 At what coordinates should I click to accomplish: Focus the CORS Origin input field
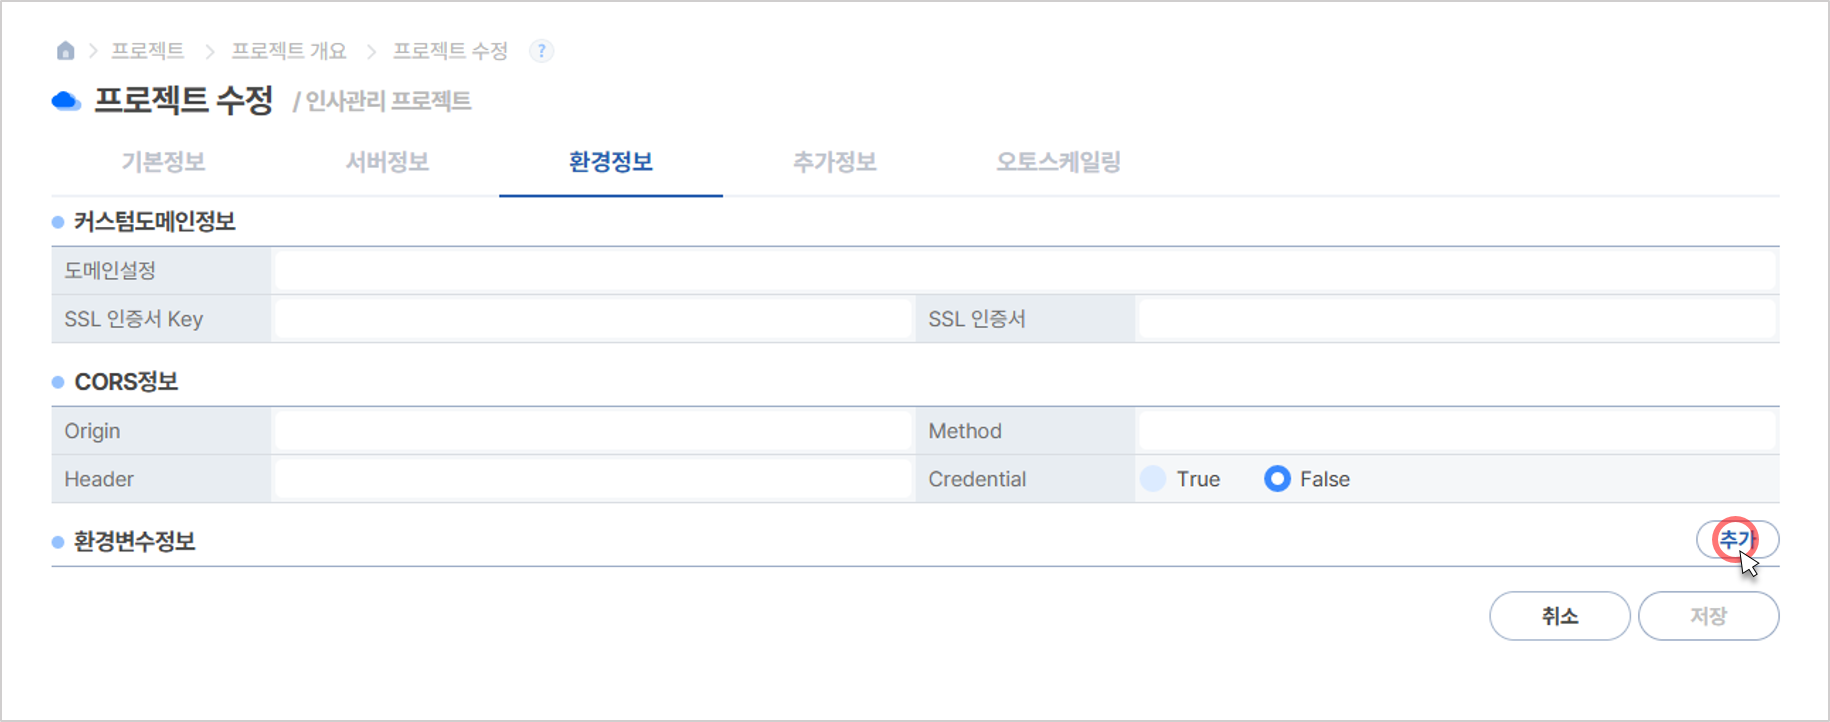pyautogui.click(x=593, y=431)
